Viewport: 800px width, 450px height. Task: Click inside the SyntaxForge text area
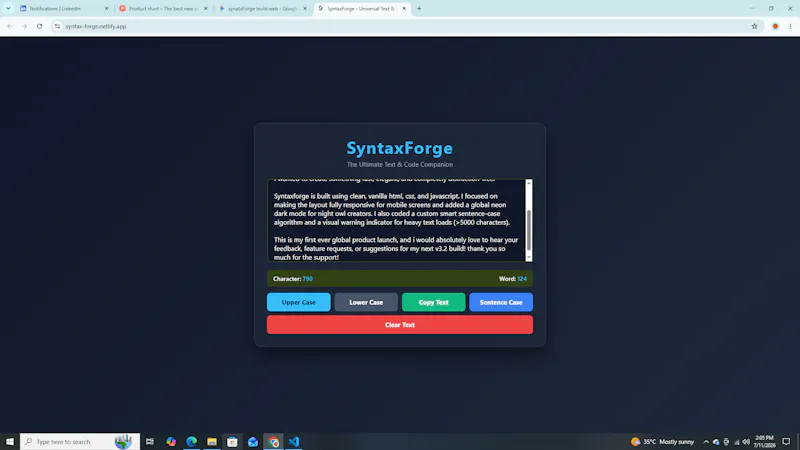[x=396, y=220]
